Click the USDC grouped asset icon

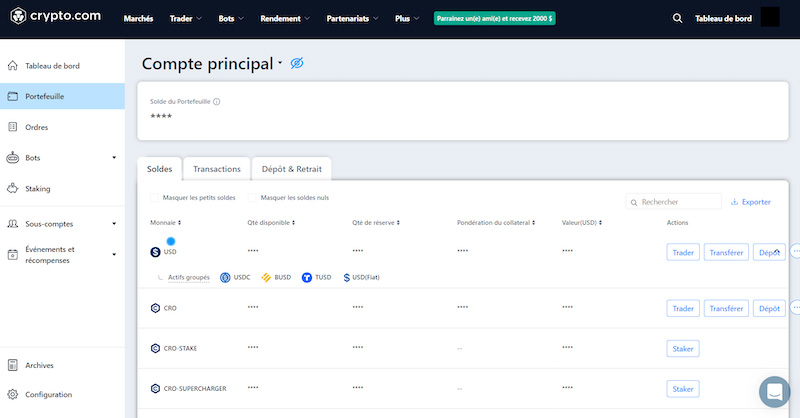pos(225,277)
